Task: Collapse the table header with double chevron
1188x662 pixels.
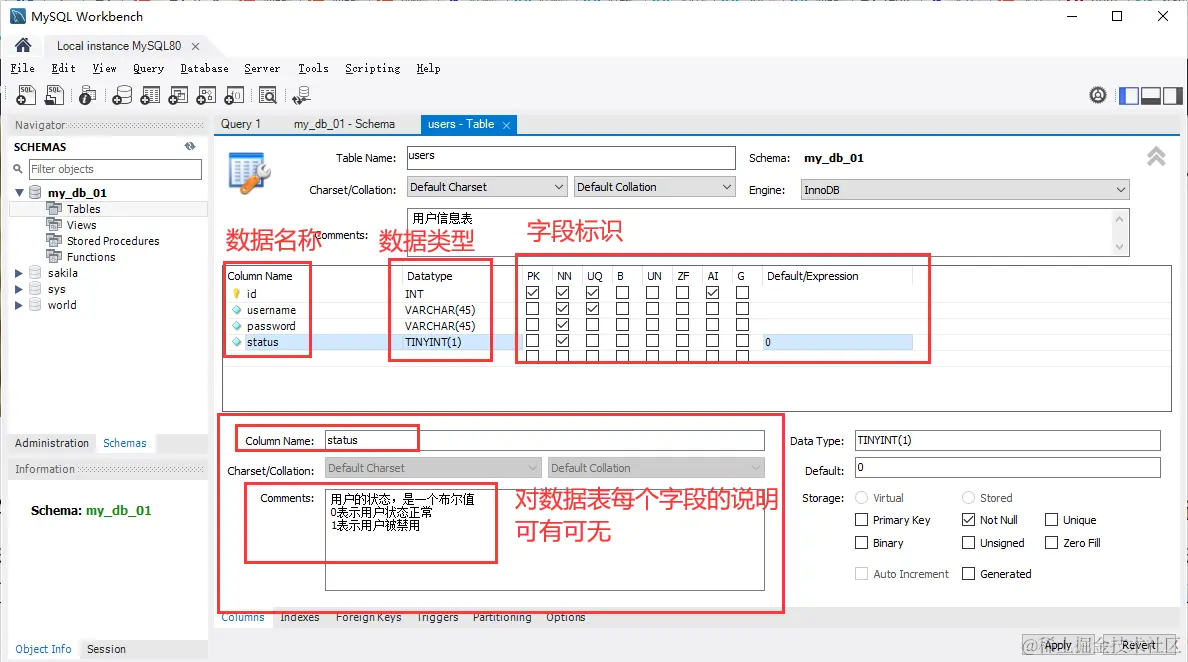Action: point(1156,157)
